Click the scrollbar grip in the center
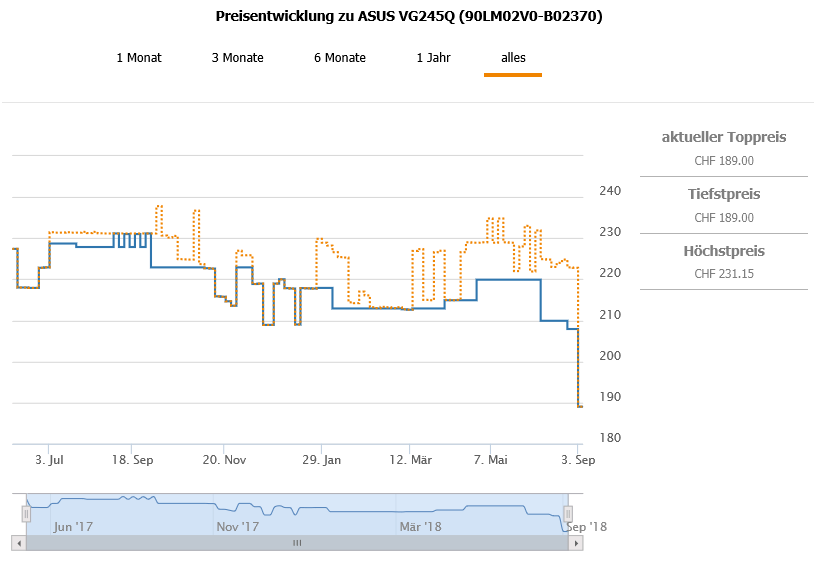 [x=297, y=543]
